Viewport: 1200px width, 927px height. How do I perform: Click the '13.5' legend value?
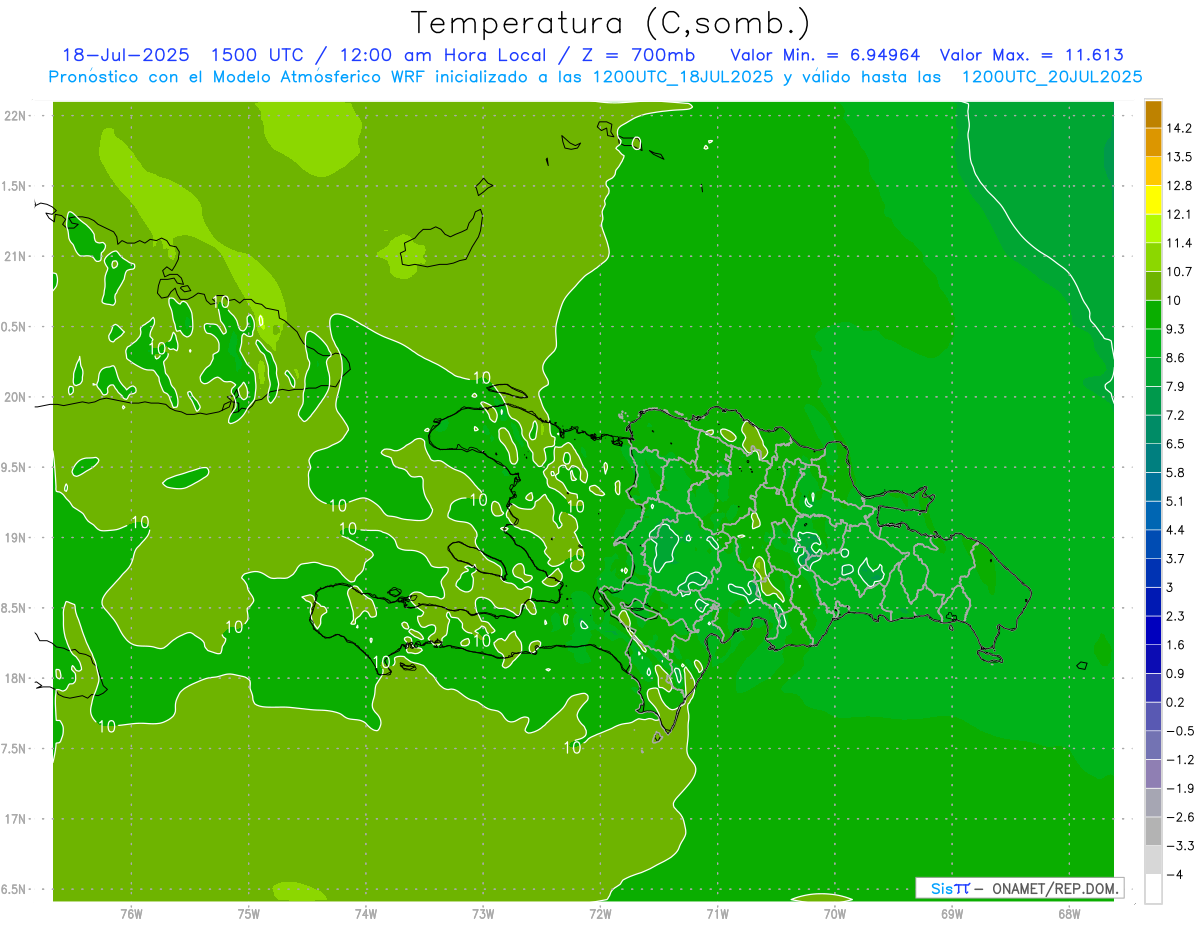[x=1180, y=157]
